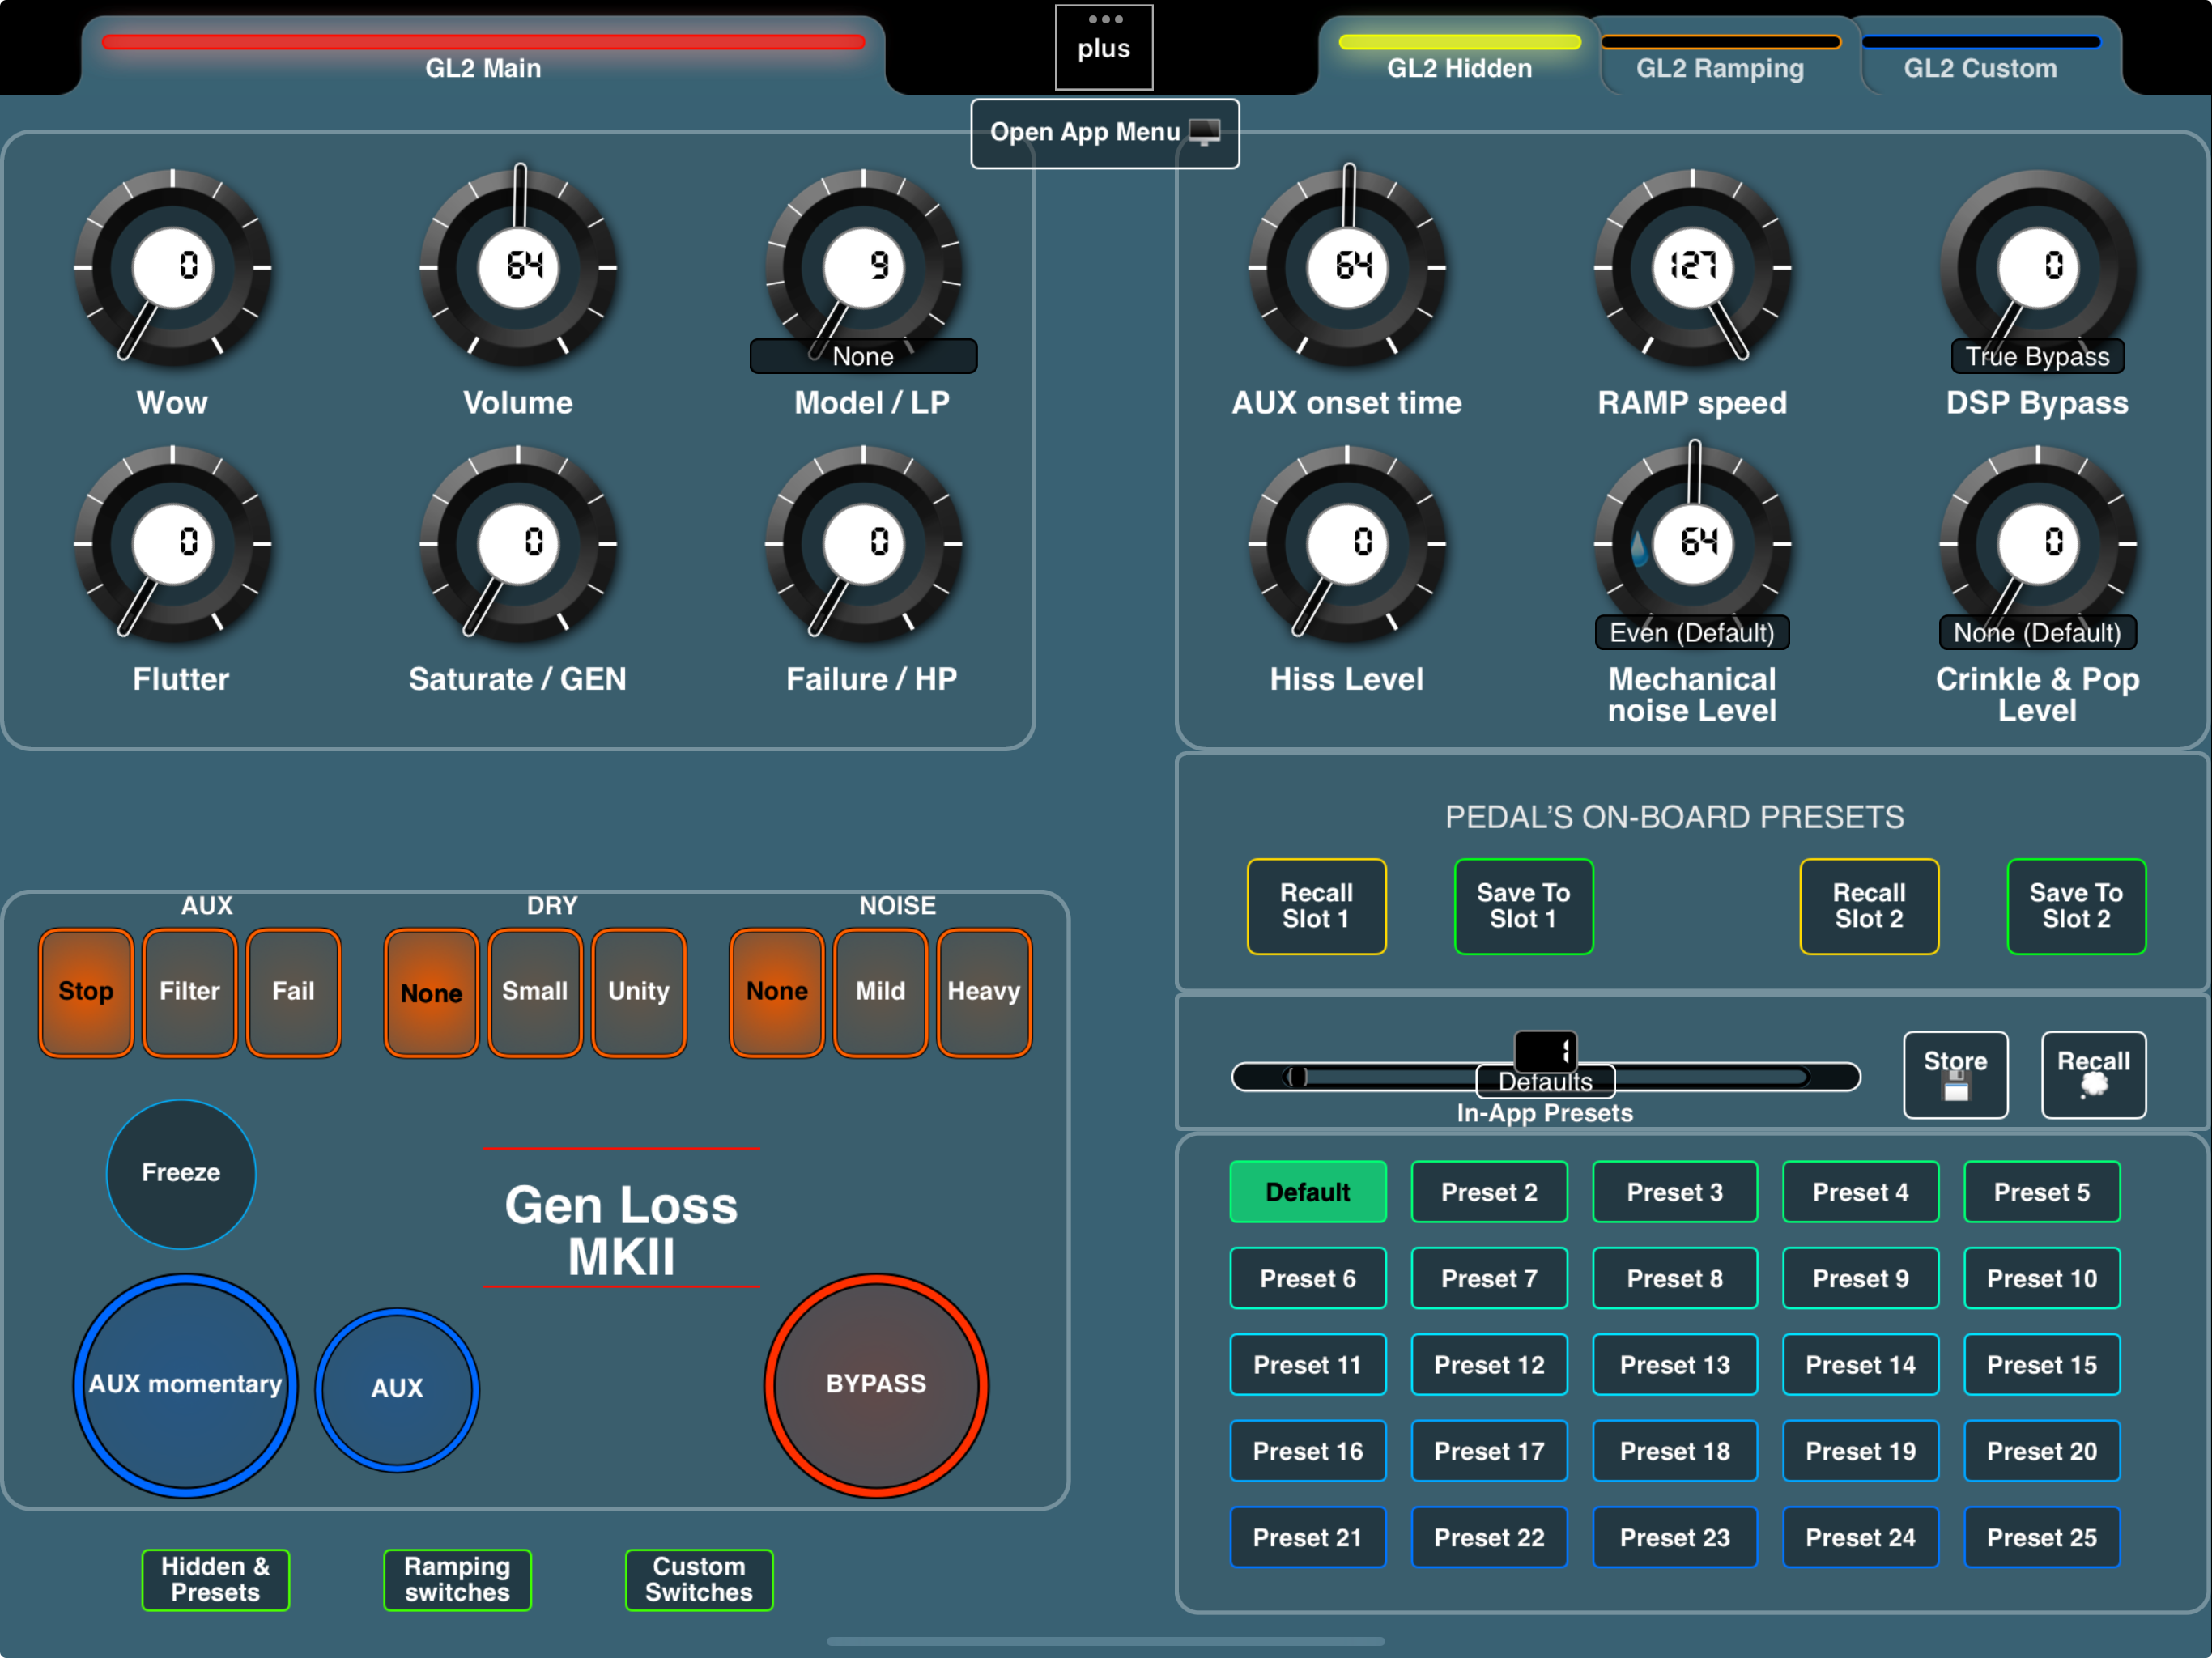Select AUX mode Stop

86,992
